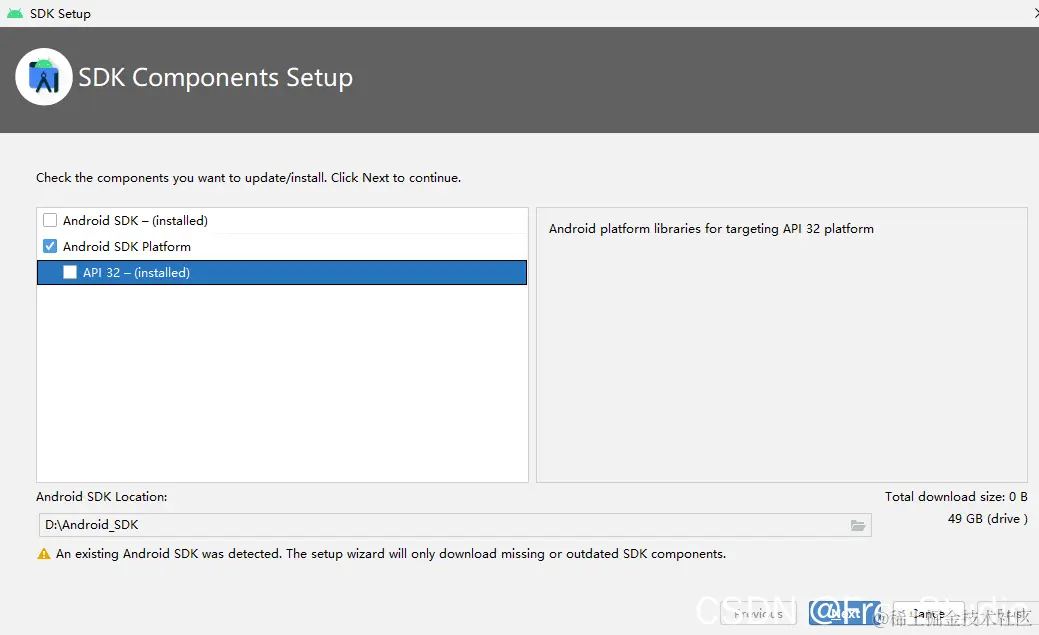Select the Android SDK – (installed) row label
The image size is (1039, 635).
pyautogui.click(x=135, y=221)
